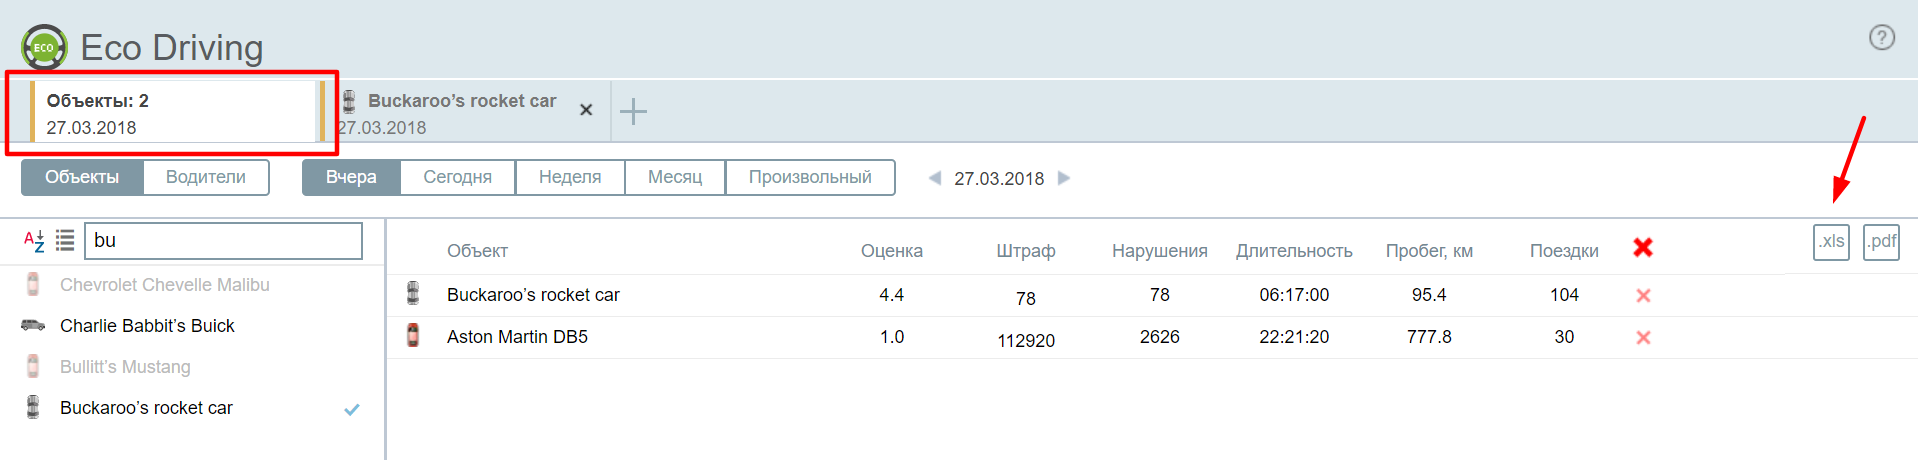Uncheck Buckaroo's rocket car in the list
Screen dimensions: 1918x460
click(351, 409)
